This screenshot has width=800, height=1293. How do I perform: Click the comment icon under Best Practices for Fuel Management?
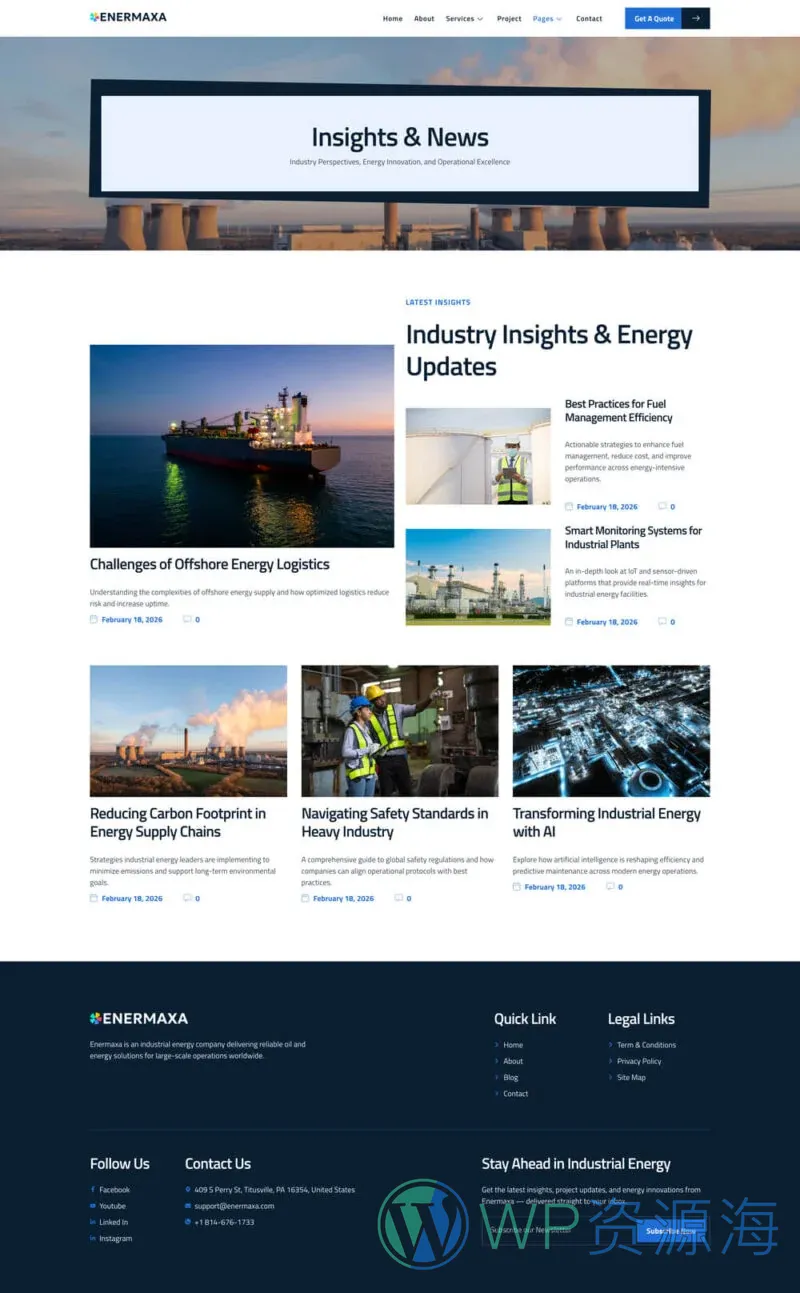(x=662, y=506)
